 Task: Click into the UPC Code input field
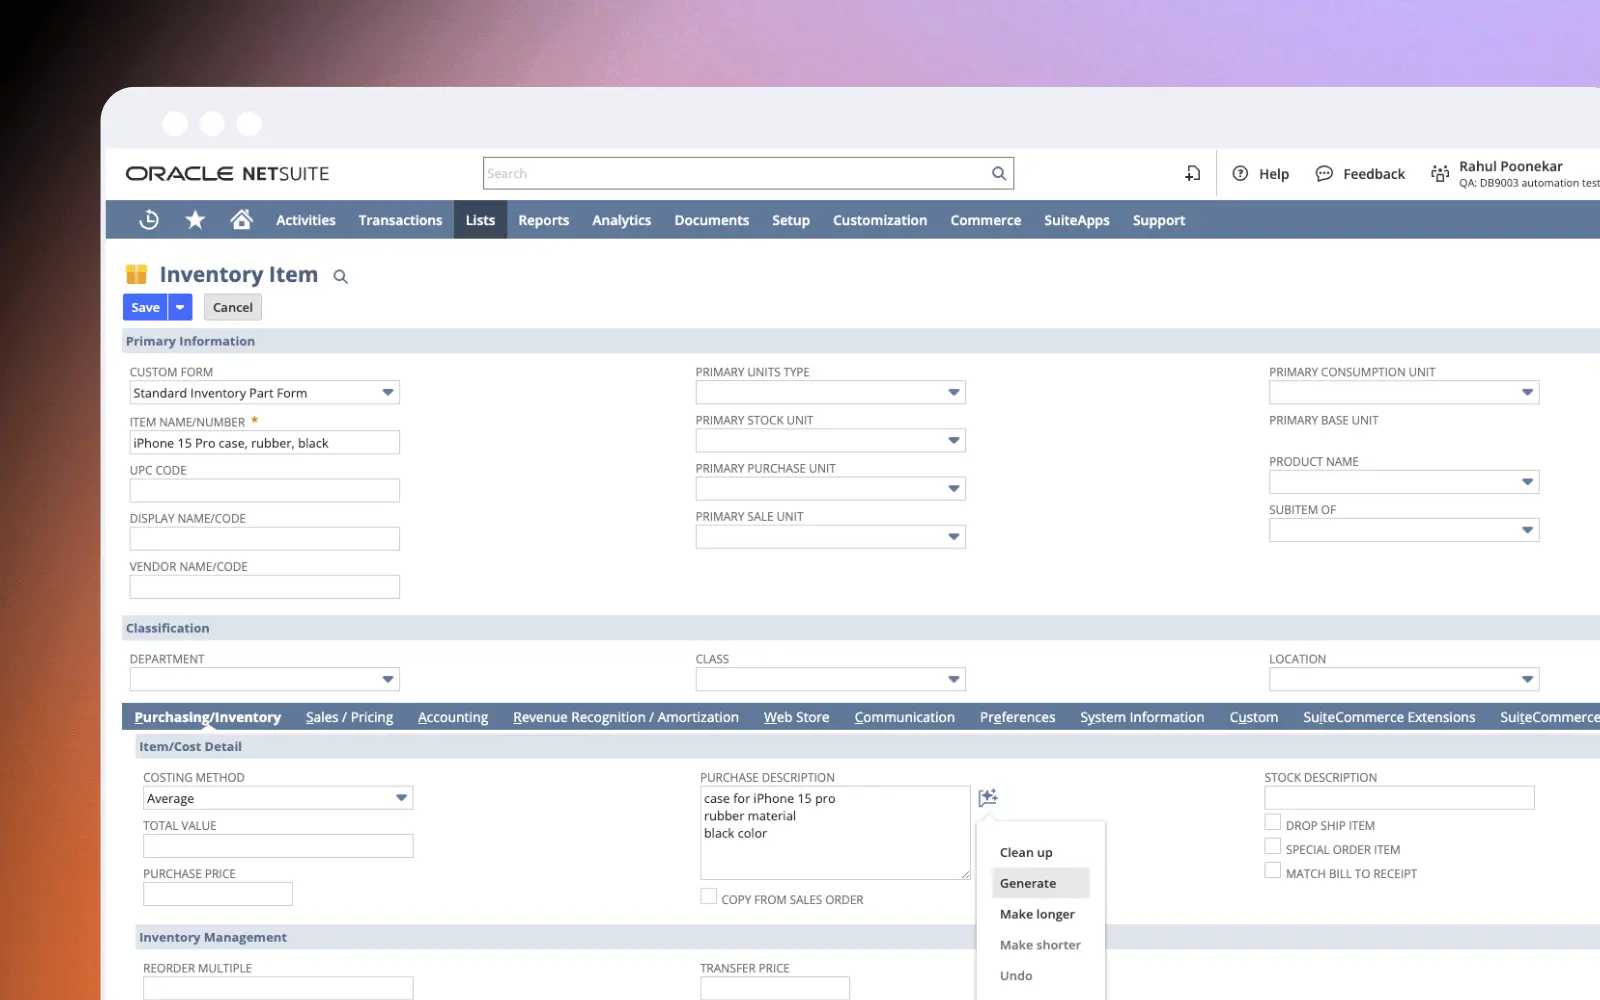click(x=265, y=490)
